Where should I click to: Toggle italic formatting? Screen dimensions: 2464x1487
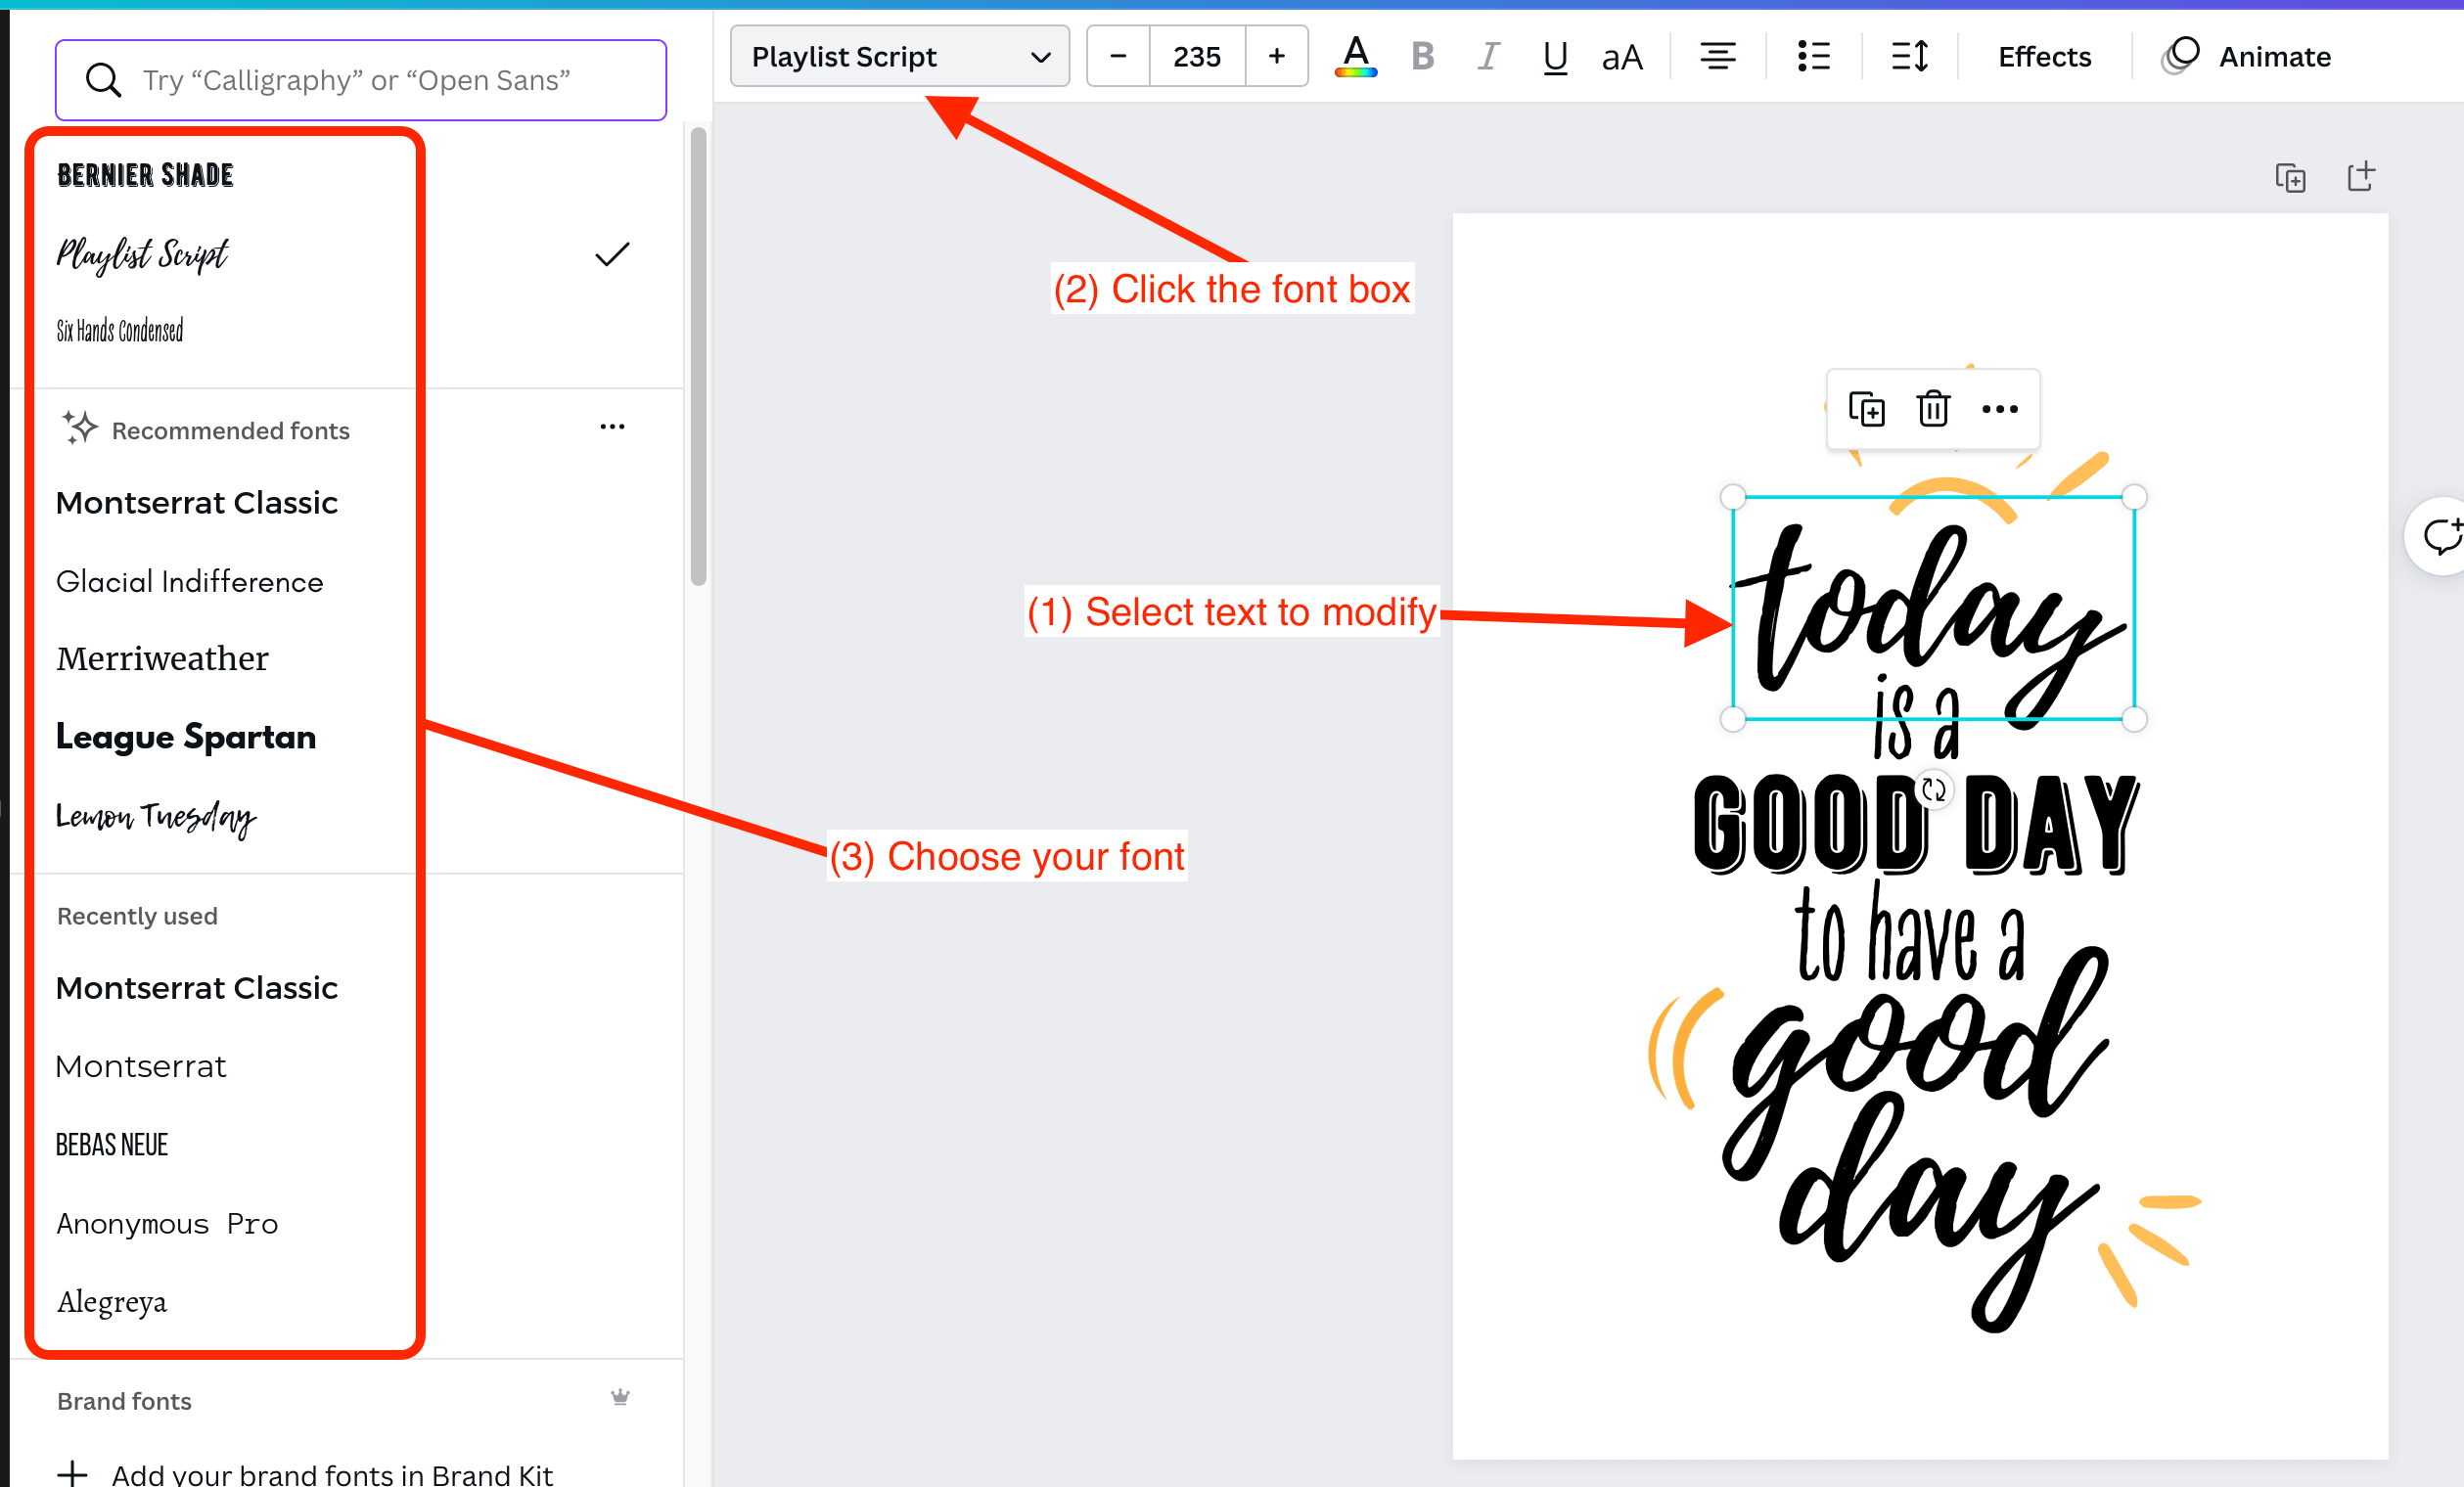point(1488,57)
